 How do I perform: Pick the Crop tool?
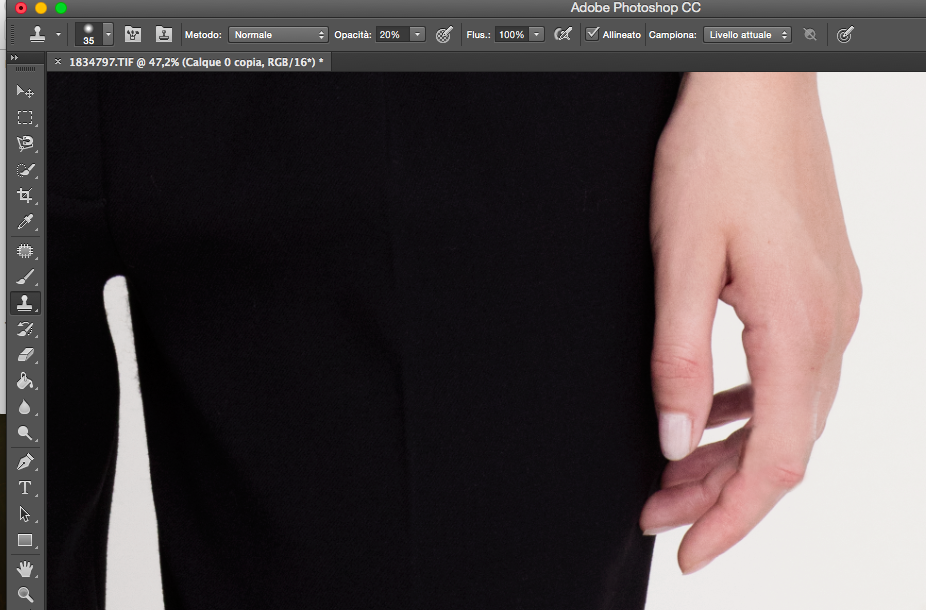coord(25,196)
